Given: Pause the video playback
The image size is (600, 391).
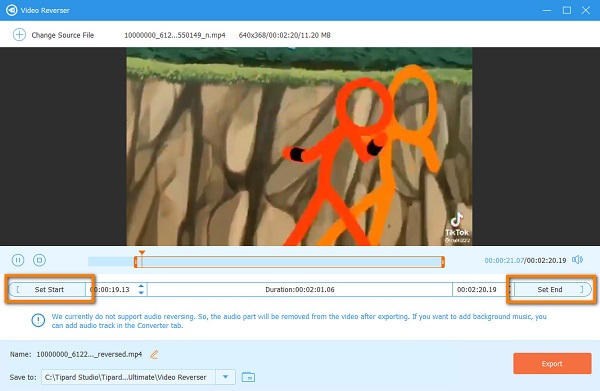Looking at the screenshot, I should 18,260.
